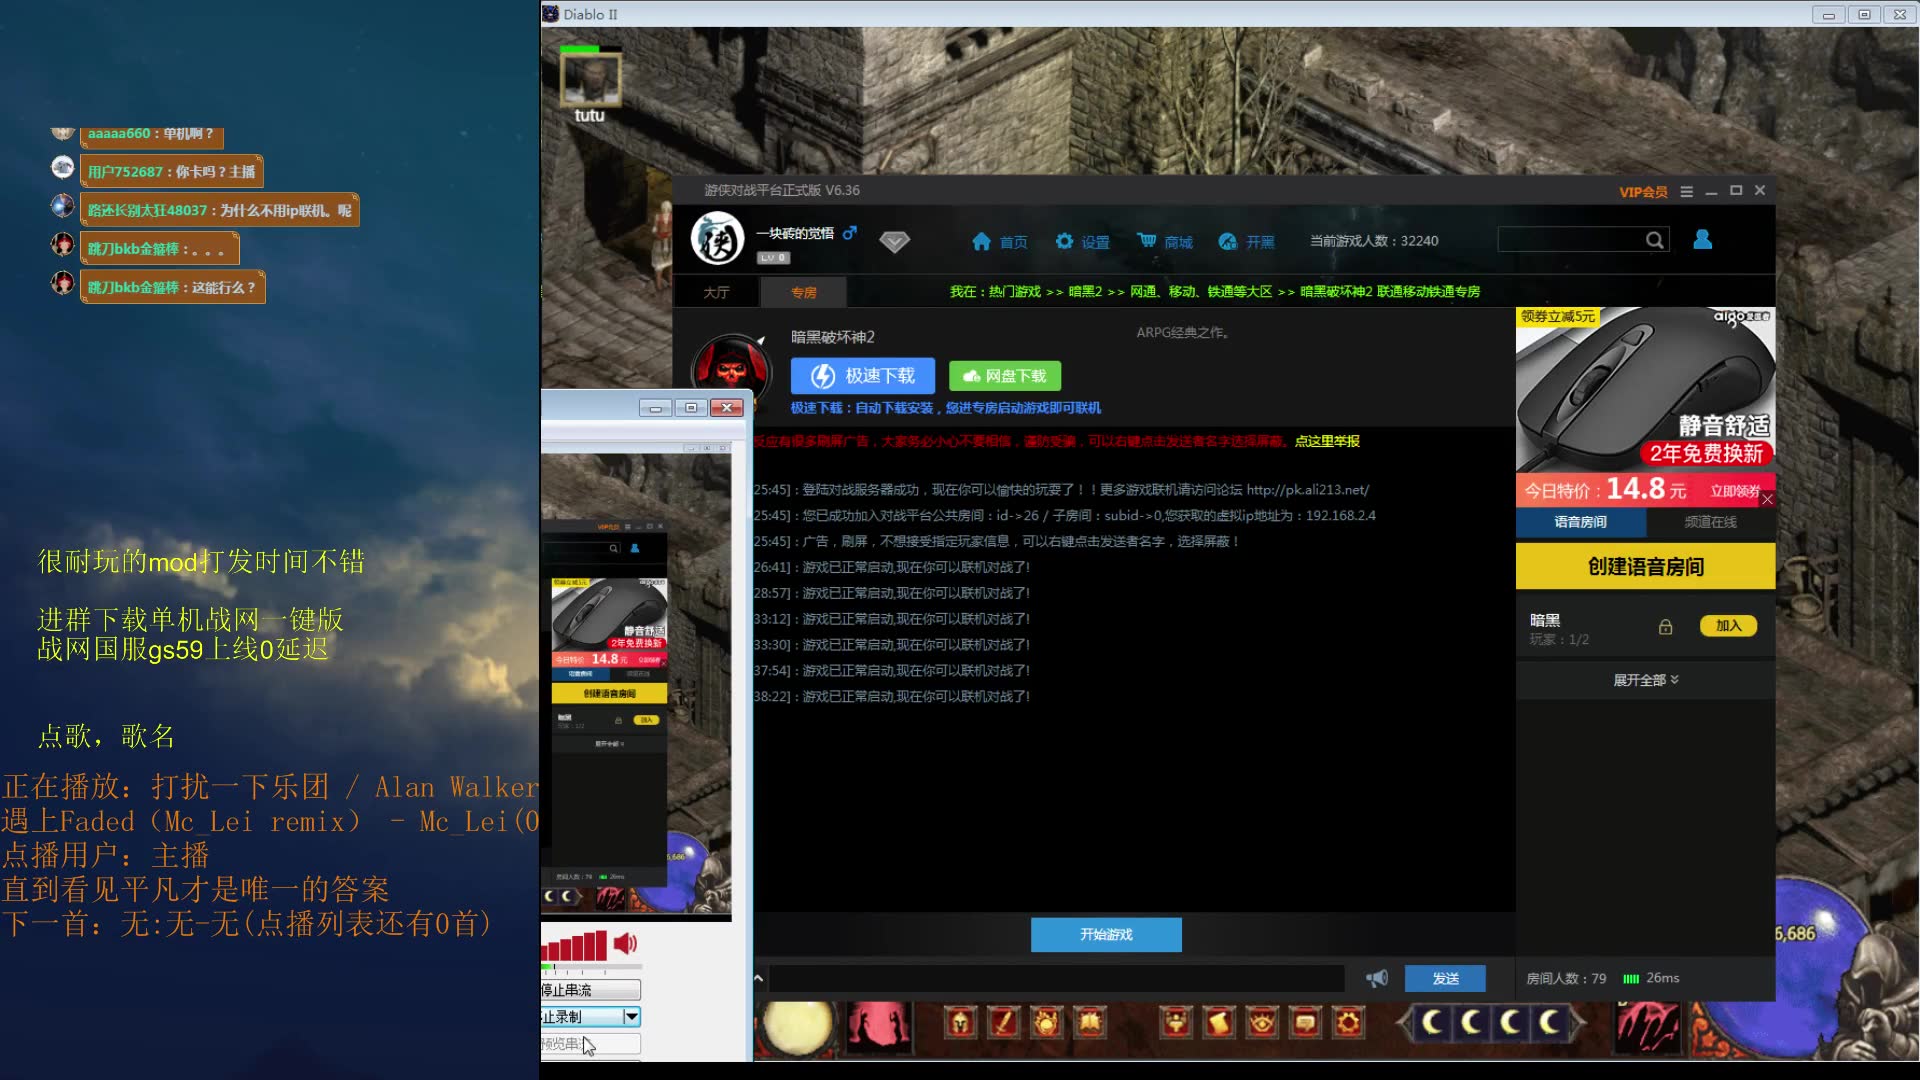This screenshot has width=1920, height=1080.
Task: Focus the chat message input field
Action: click(x=1056, y=979)
